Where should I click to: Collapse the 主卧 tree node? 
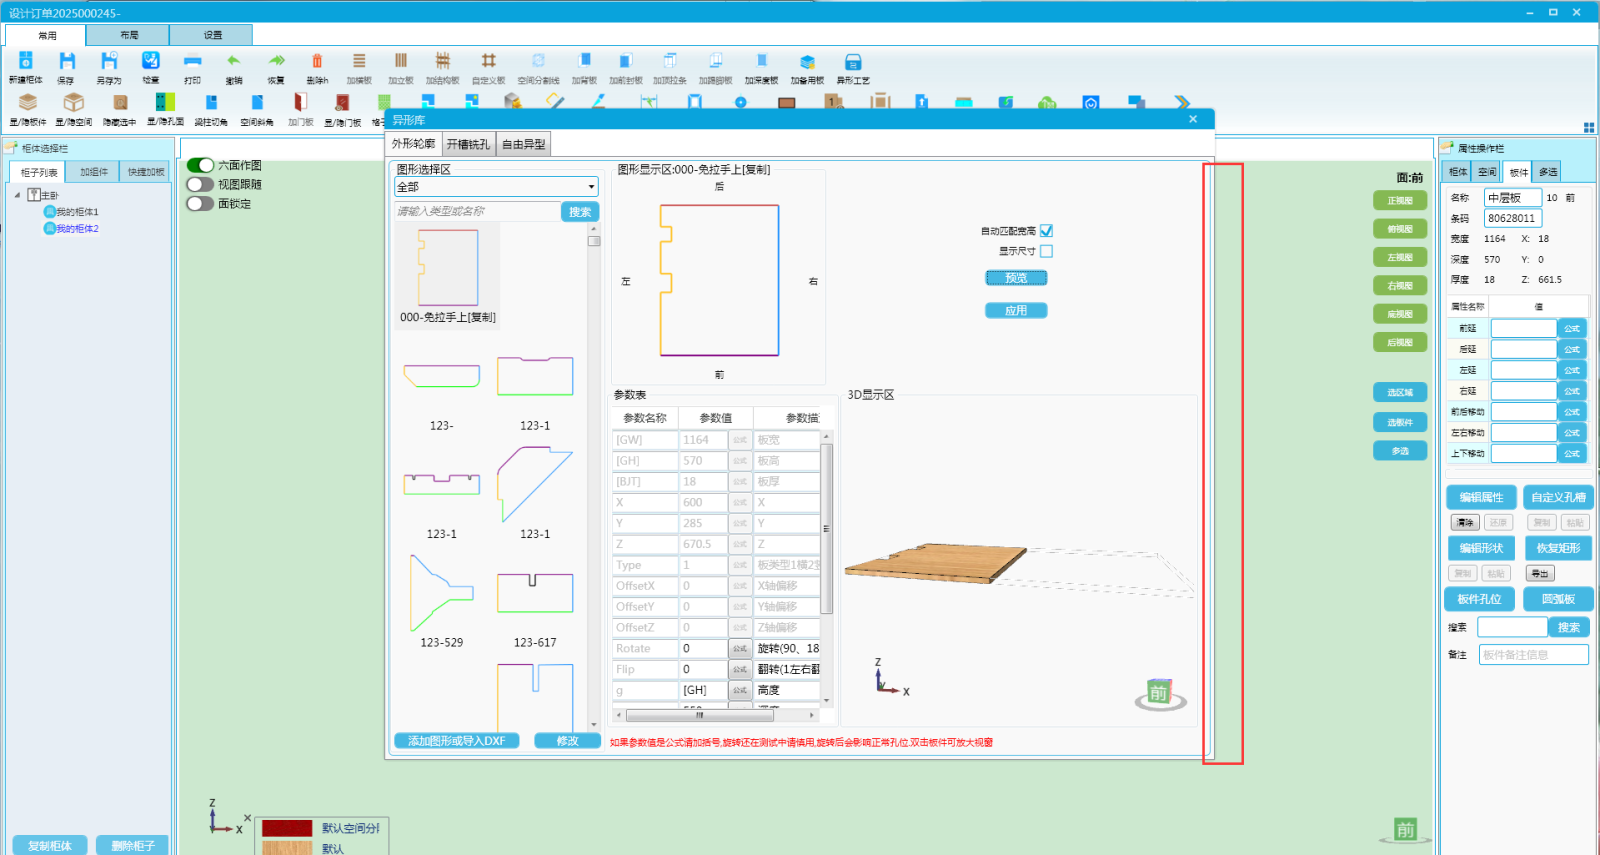(17, 195)
